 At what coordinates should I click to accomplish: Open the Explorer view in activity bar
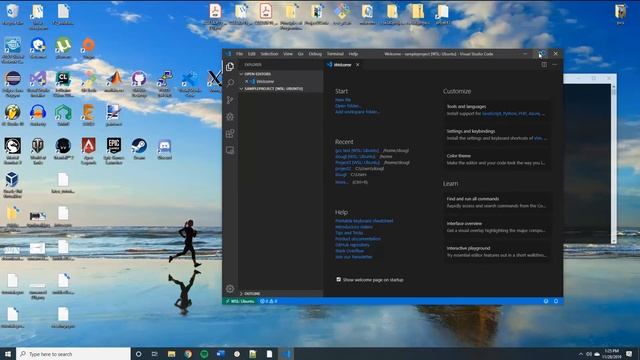(x=230, y=67)
